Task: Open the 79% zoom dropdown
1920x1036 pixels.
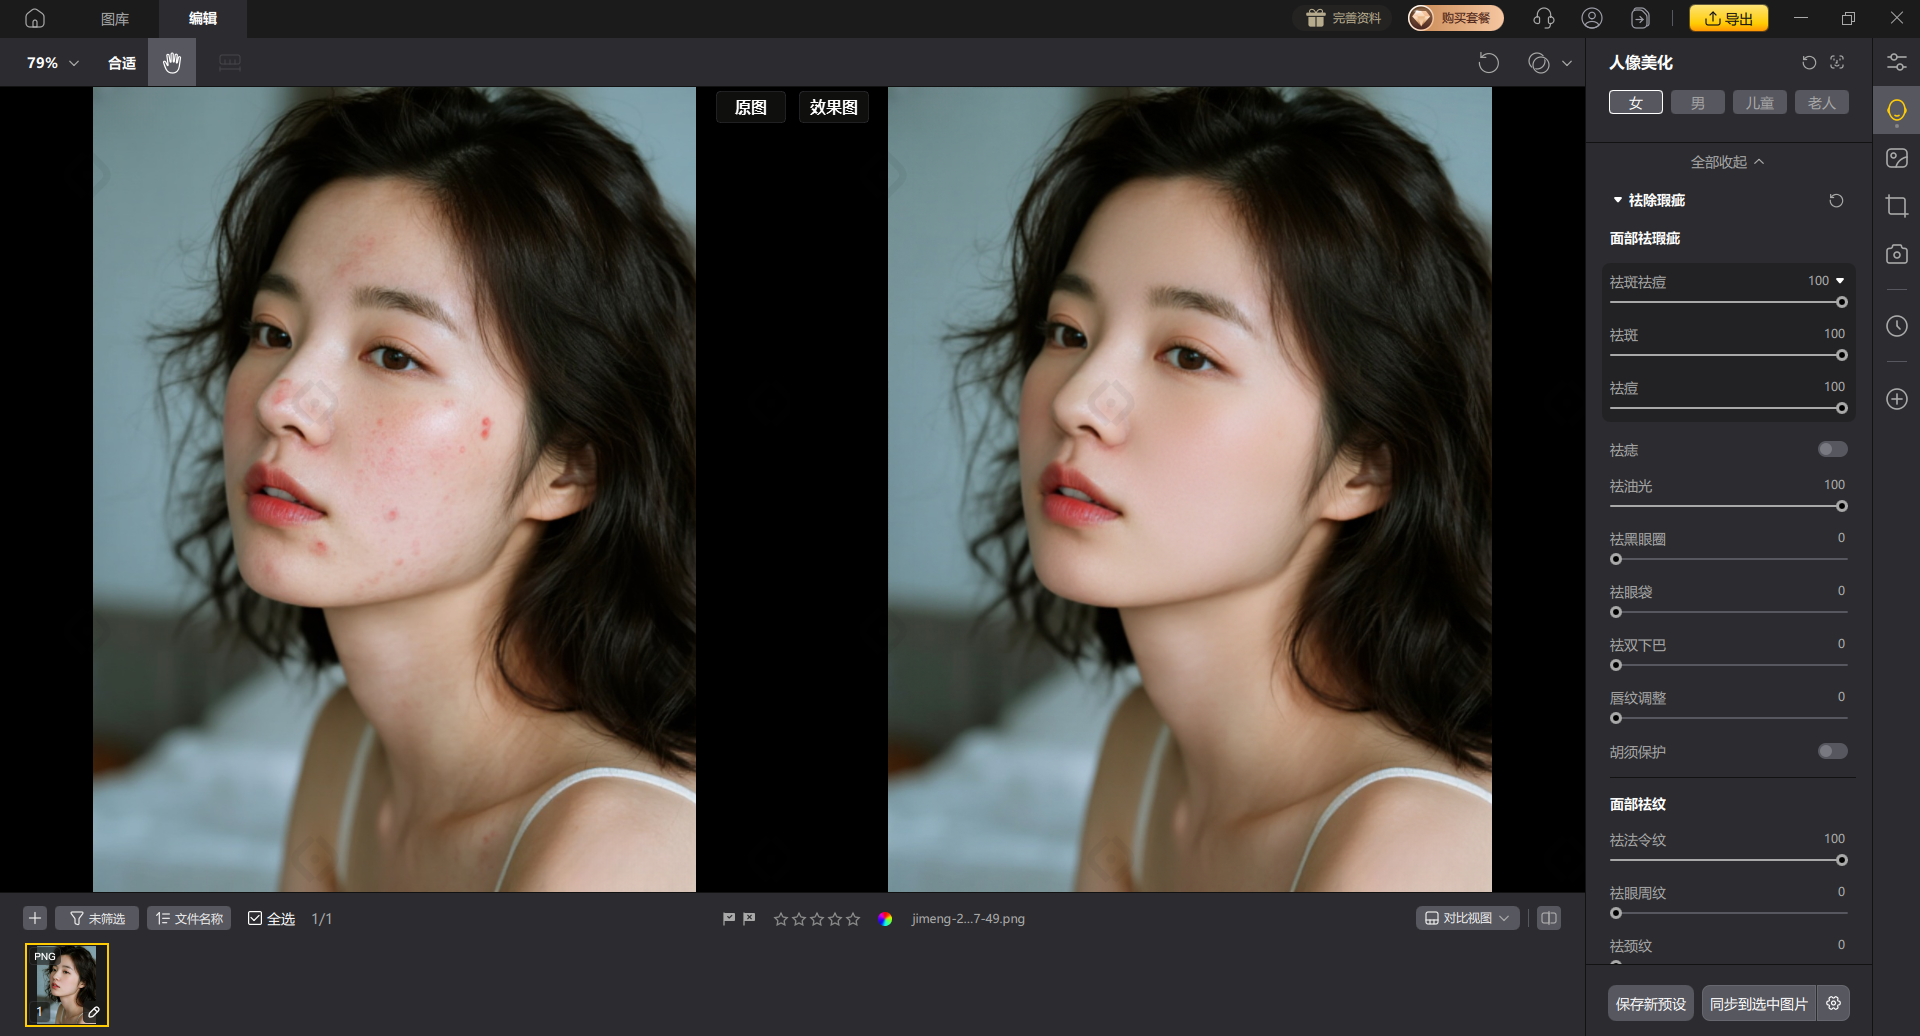Action: point(52,63)
